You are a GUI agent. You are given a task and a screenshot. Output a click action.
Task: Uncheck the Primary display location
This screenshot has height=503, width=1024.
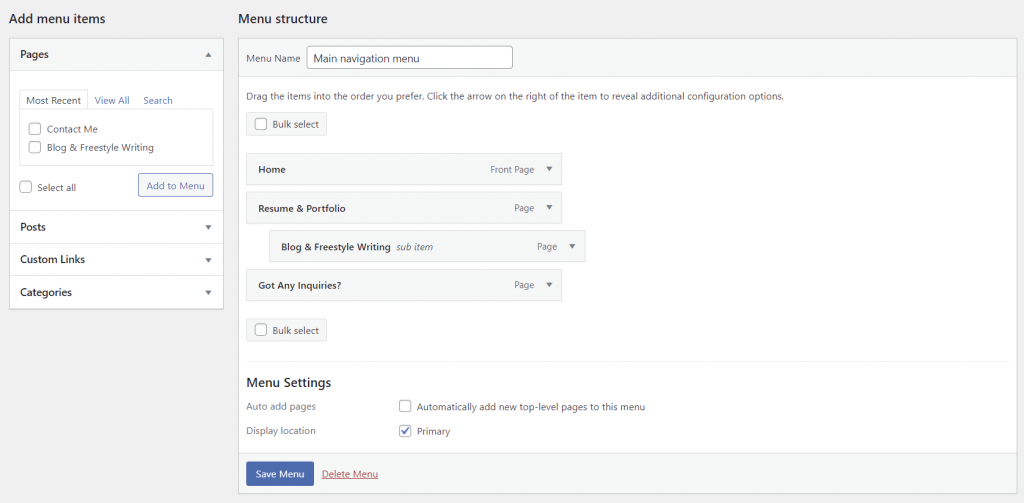(x=405, y=431)
